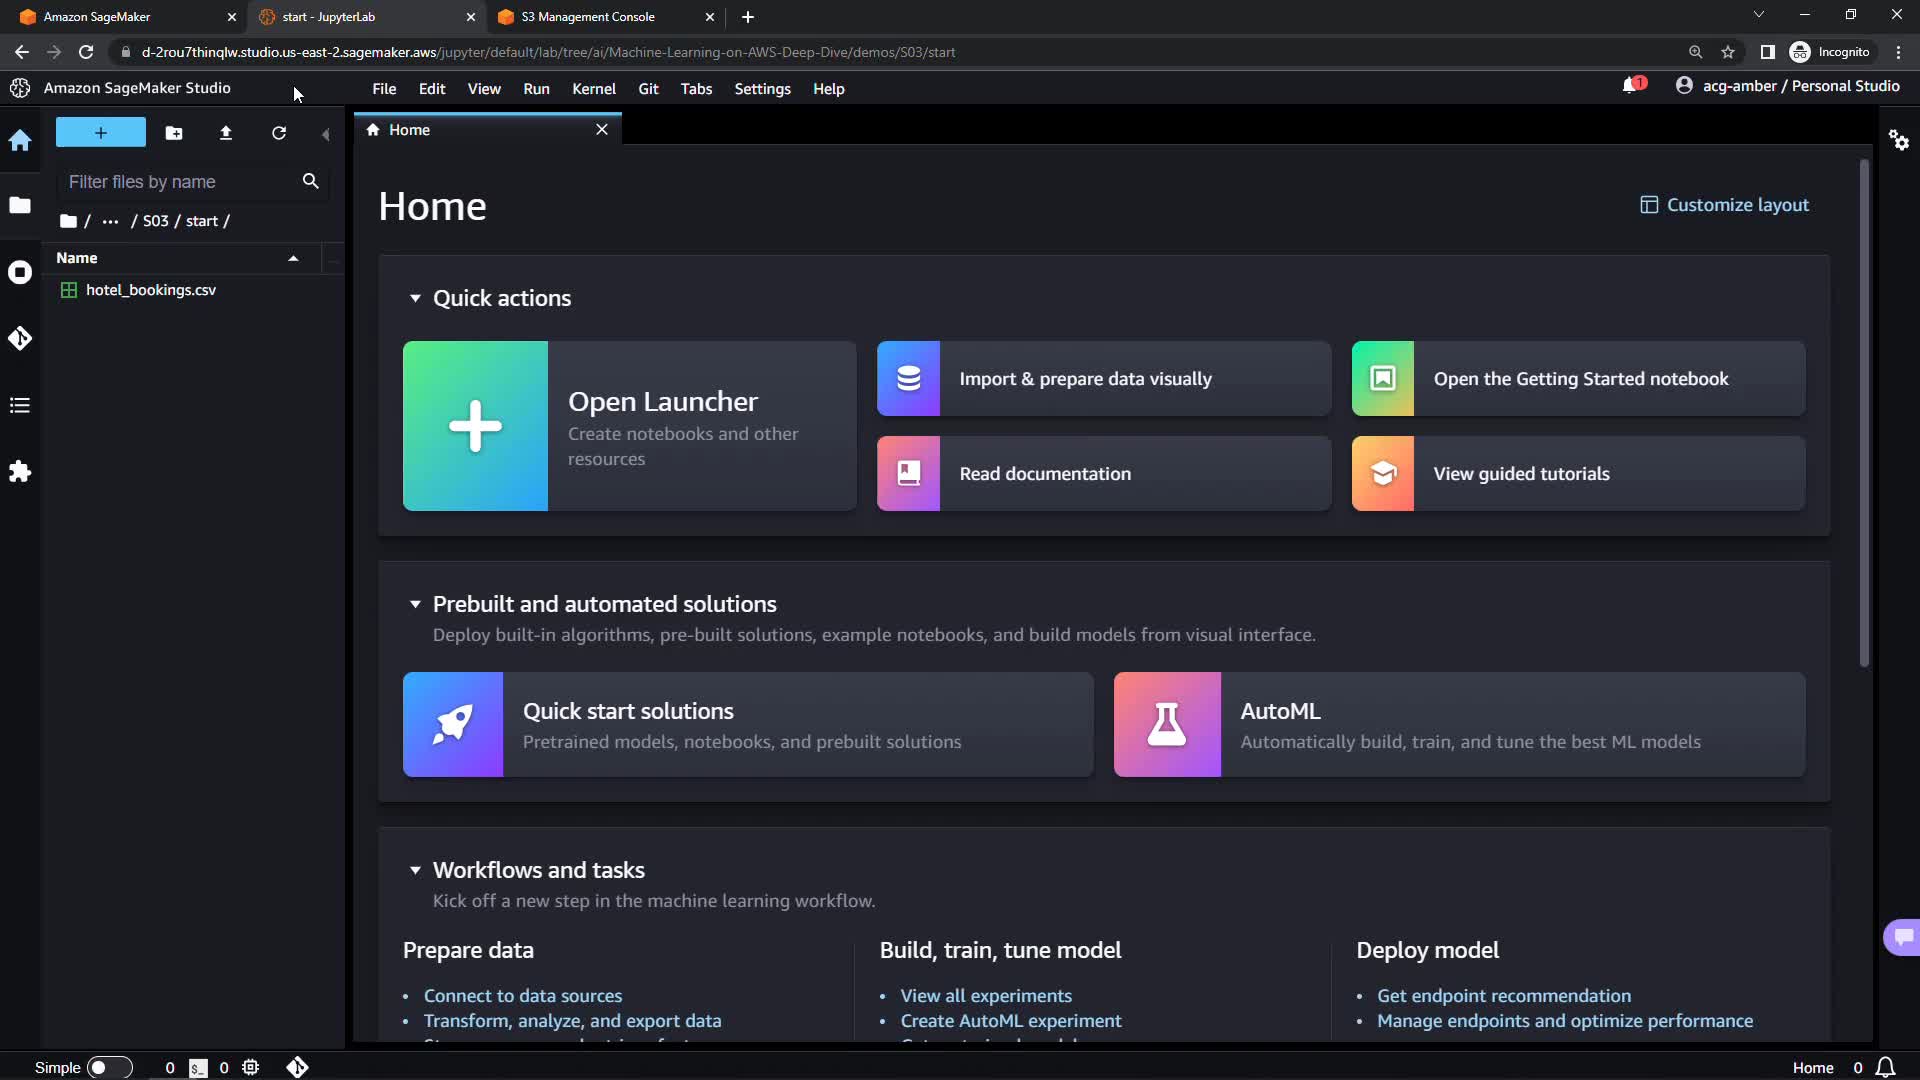Toggle Simple interface mode switch

tap(109, 1067)
